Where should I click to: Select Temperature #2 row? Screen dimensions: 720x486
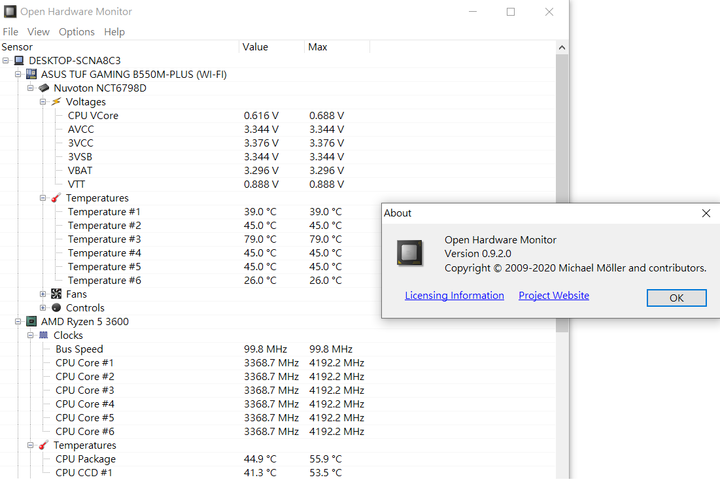(x=191, y=226)
